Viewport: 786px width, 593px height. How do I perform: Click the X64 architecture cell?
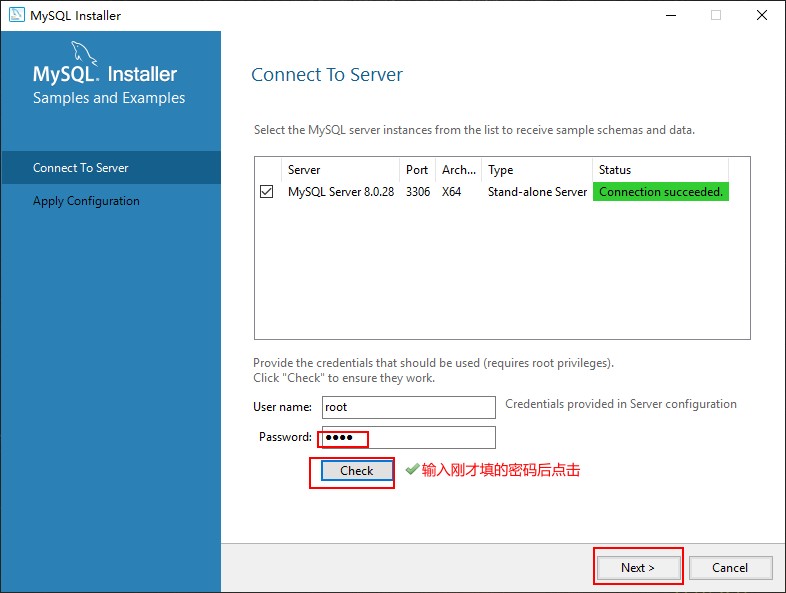click(x=451, y=192)
